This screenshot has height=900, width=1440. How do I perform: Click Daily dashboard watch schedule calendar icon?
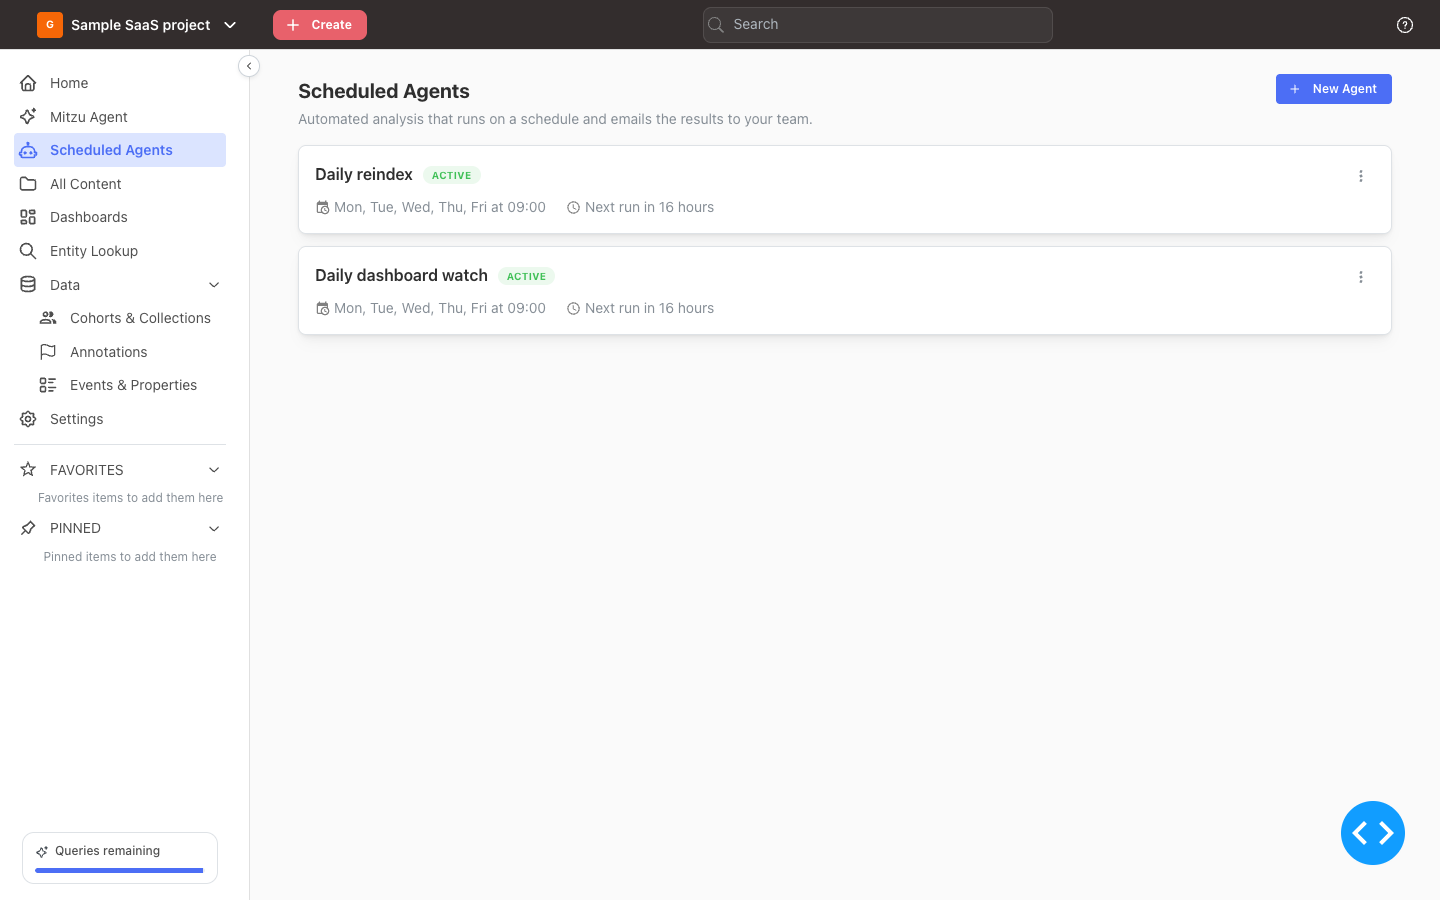coord(322,309)
